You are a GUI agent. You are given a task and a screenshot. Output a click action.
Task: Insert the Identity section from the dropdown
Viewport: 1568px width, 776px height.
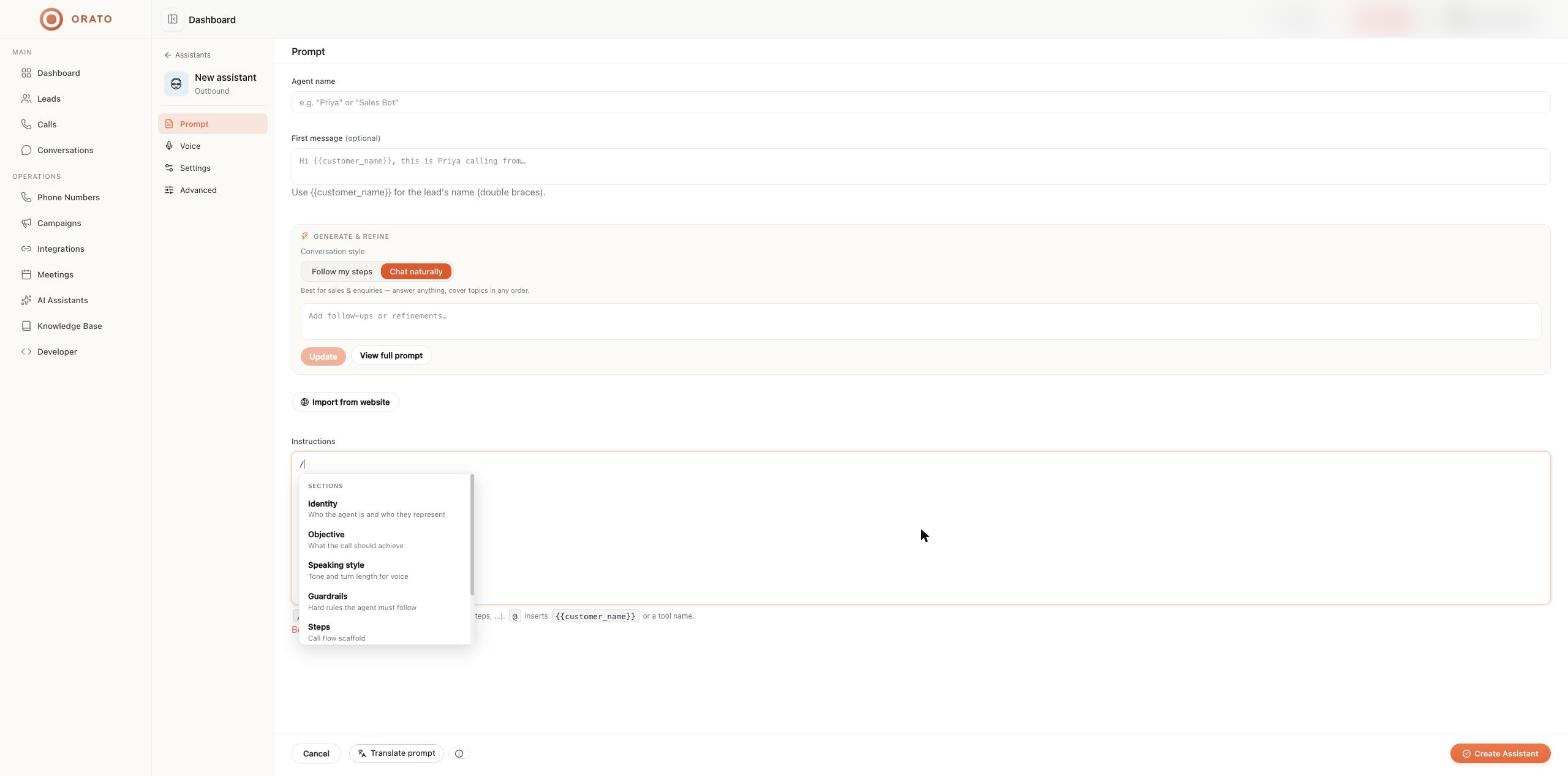click(x=385, y=509)
